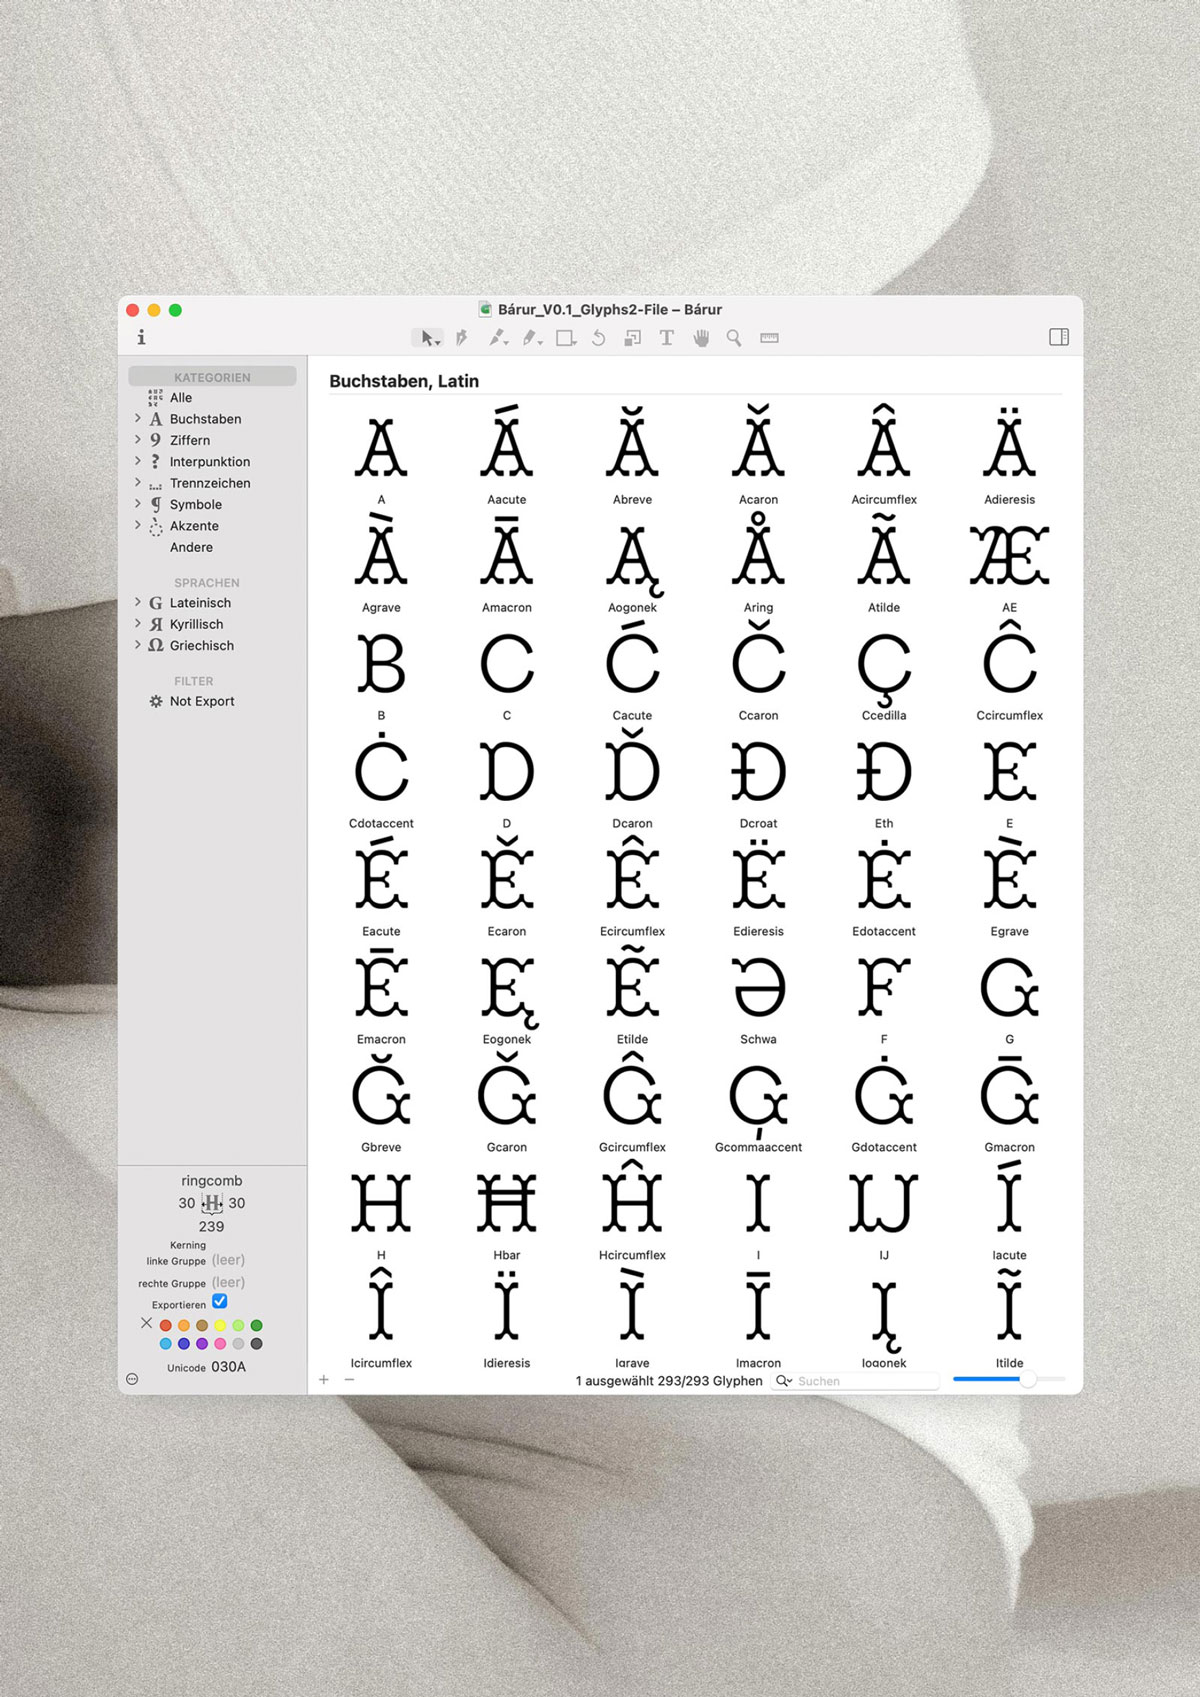
Task: Select the Aacute glyph cell
Action: (x=507, y=455)
